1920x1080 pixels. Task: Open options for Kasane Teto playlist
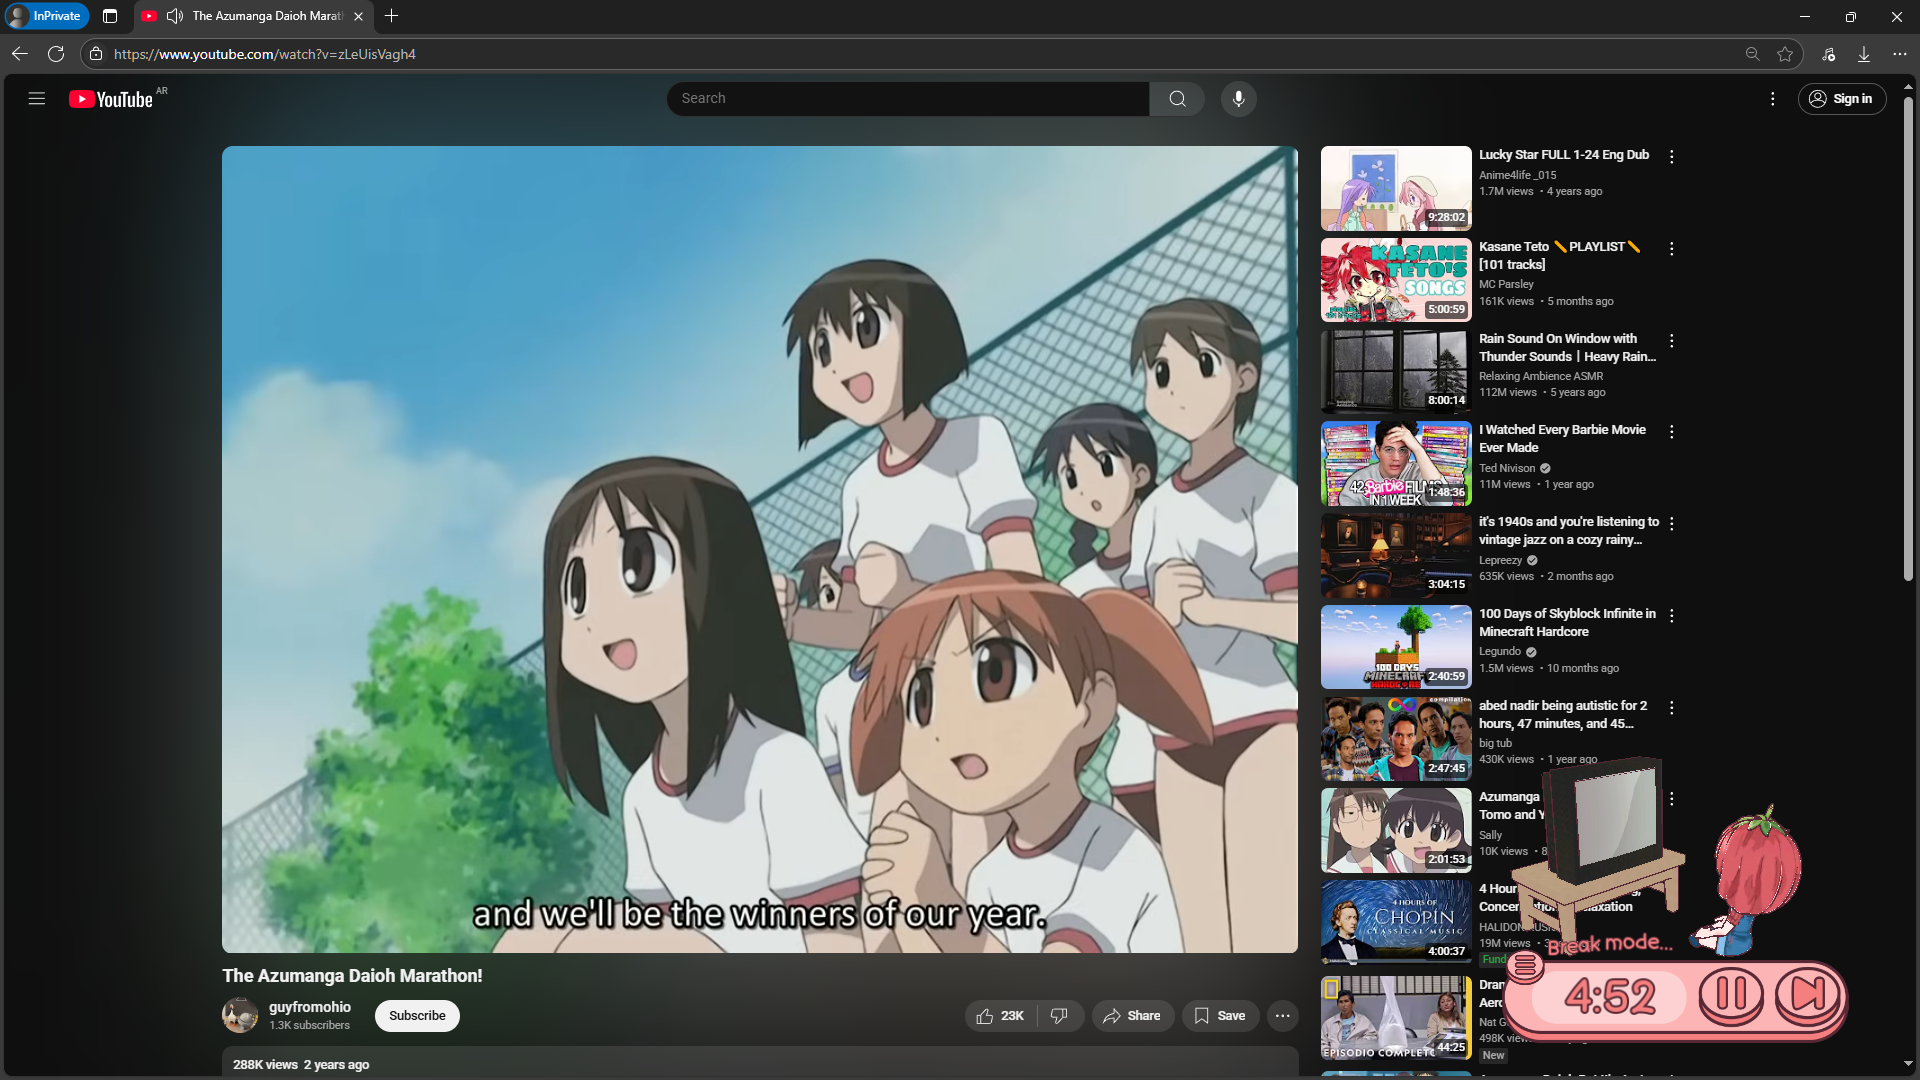(x=1671, y=249)
